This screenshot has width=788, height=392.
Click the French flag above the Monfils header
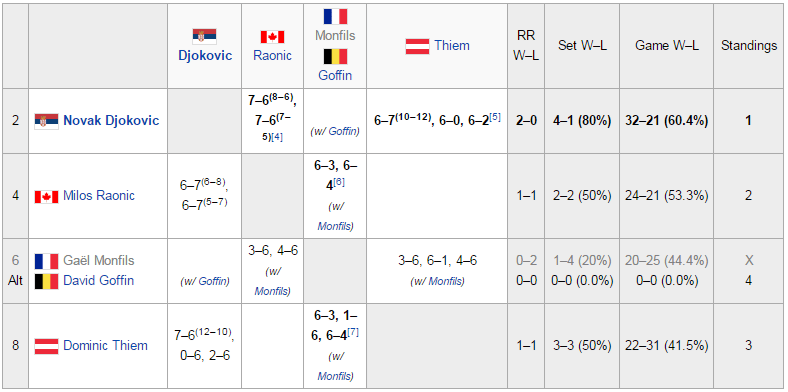tap(335, 17)
